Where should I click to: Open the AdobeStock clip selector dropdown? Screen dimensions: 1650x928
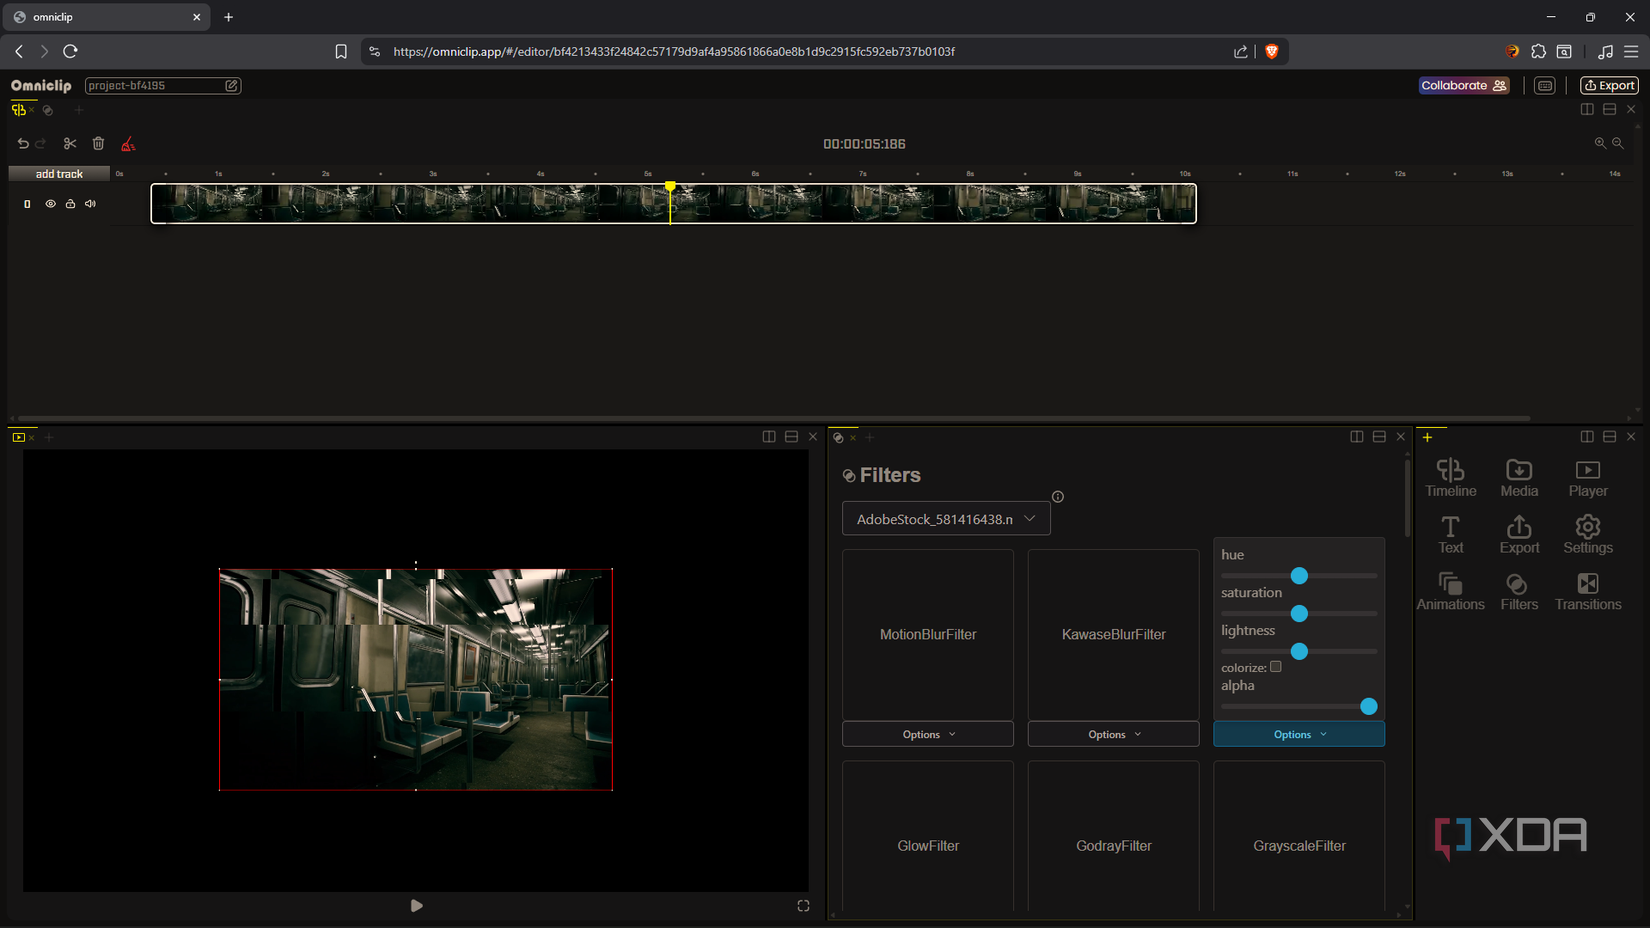(x=945, y=518)
